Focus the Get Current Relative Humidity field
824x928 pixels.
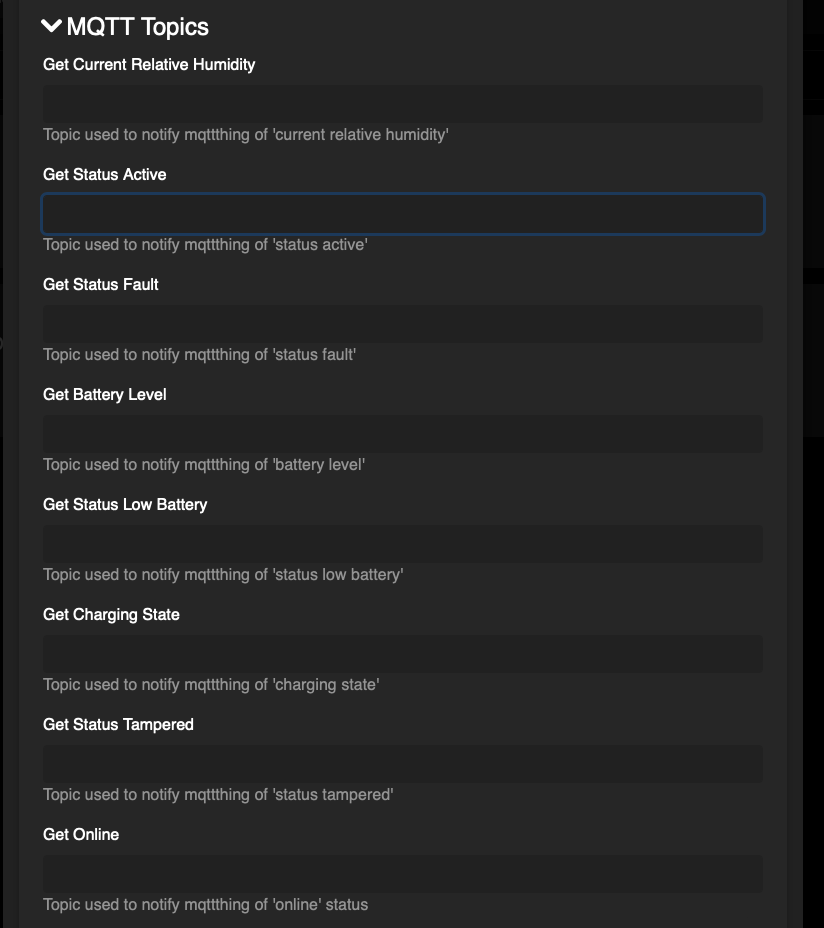click(x=402, y=104)
